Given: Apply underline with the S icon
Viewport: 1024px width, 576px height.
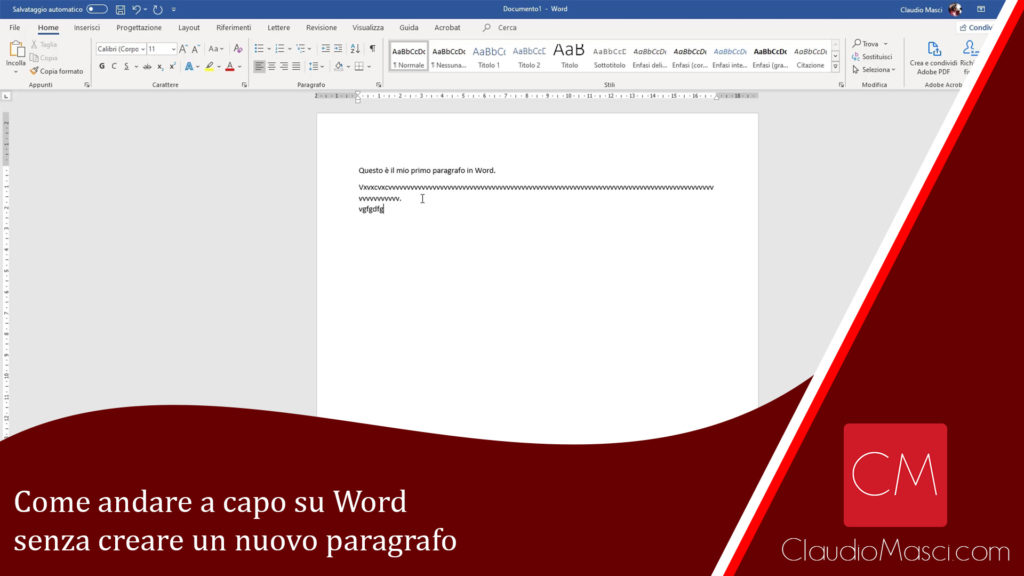Looking at the screenshot, I should click(126, 66).
